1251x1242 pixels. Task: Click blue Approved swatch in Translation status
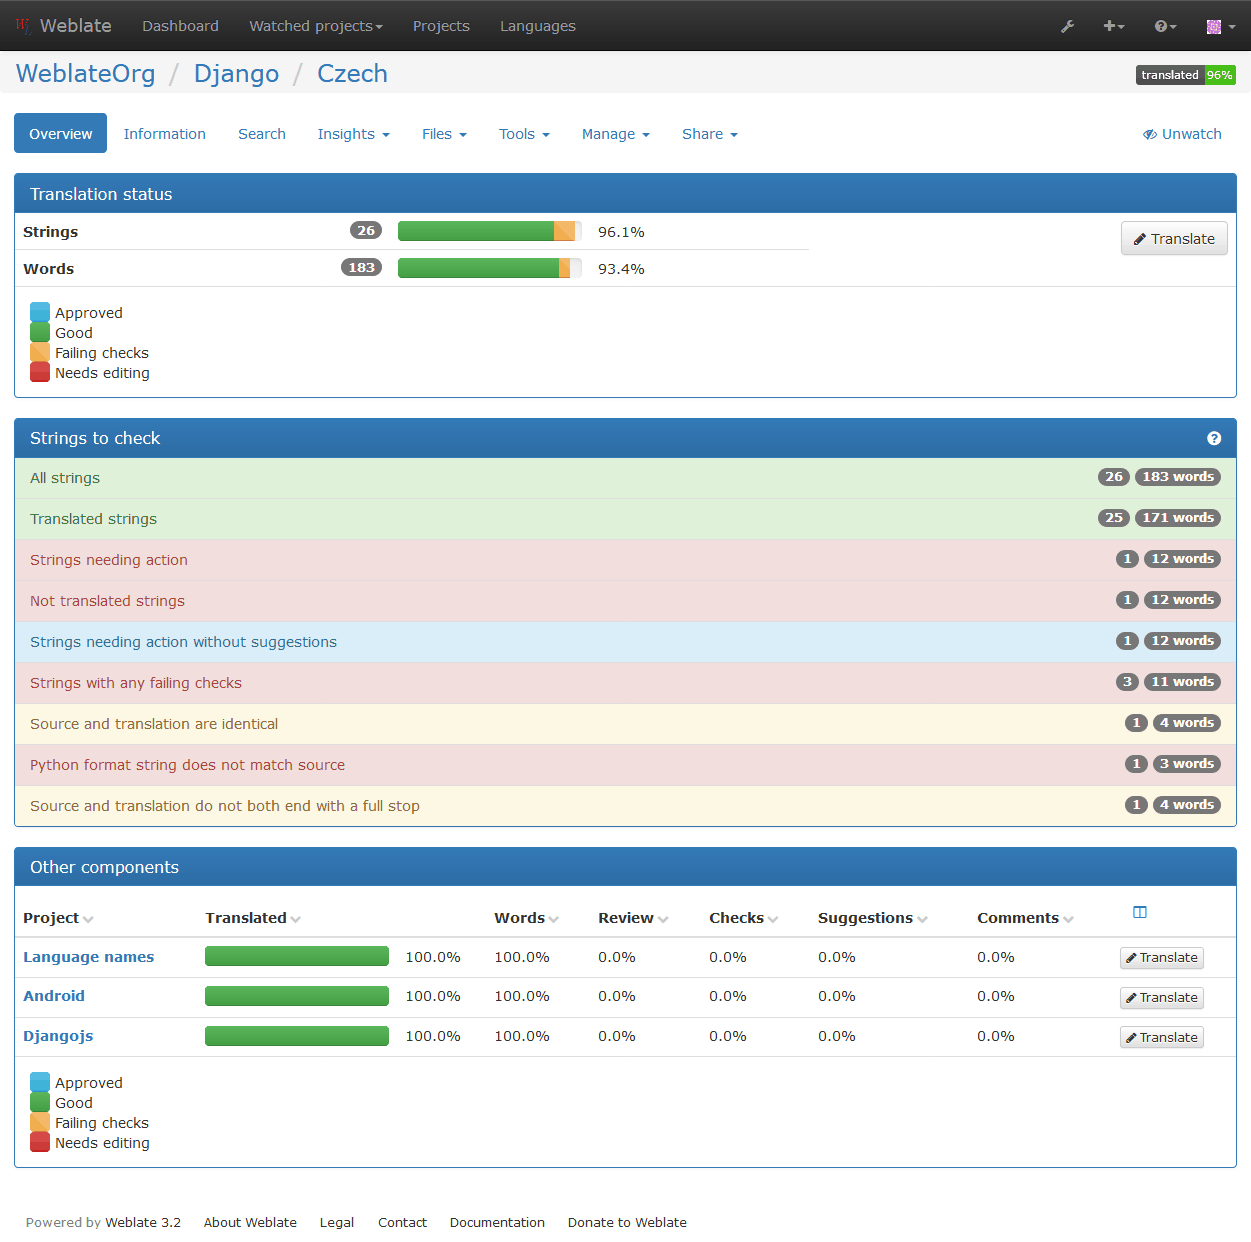tap(40, 312)
